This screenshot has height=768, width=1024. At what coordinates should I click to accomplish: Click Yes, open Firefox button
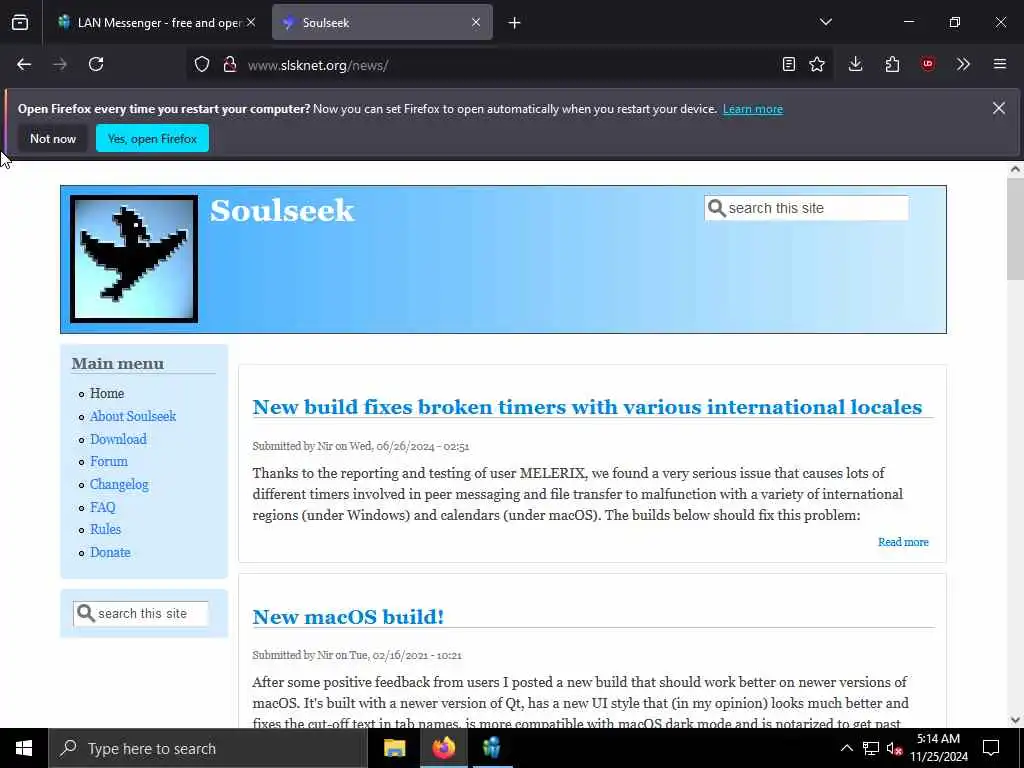152,138
